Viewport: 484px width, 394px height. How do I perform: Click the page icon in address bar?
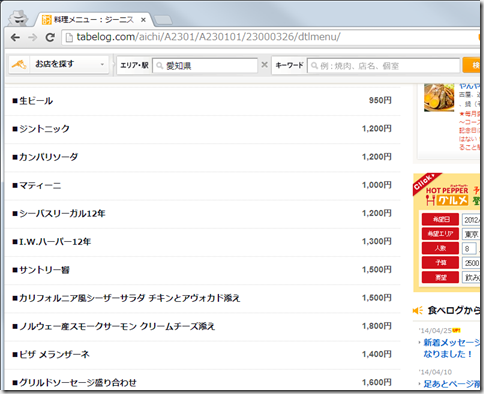[x=69, y=38]
